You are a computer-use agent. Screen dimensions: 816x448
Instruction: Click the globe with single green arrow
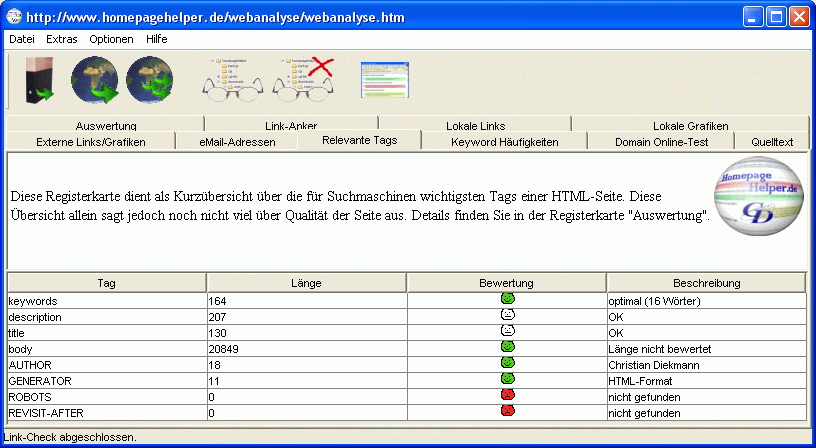(94, 80)
